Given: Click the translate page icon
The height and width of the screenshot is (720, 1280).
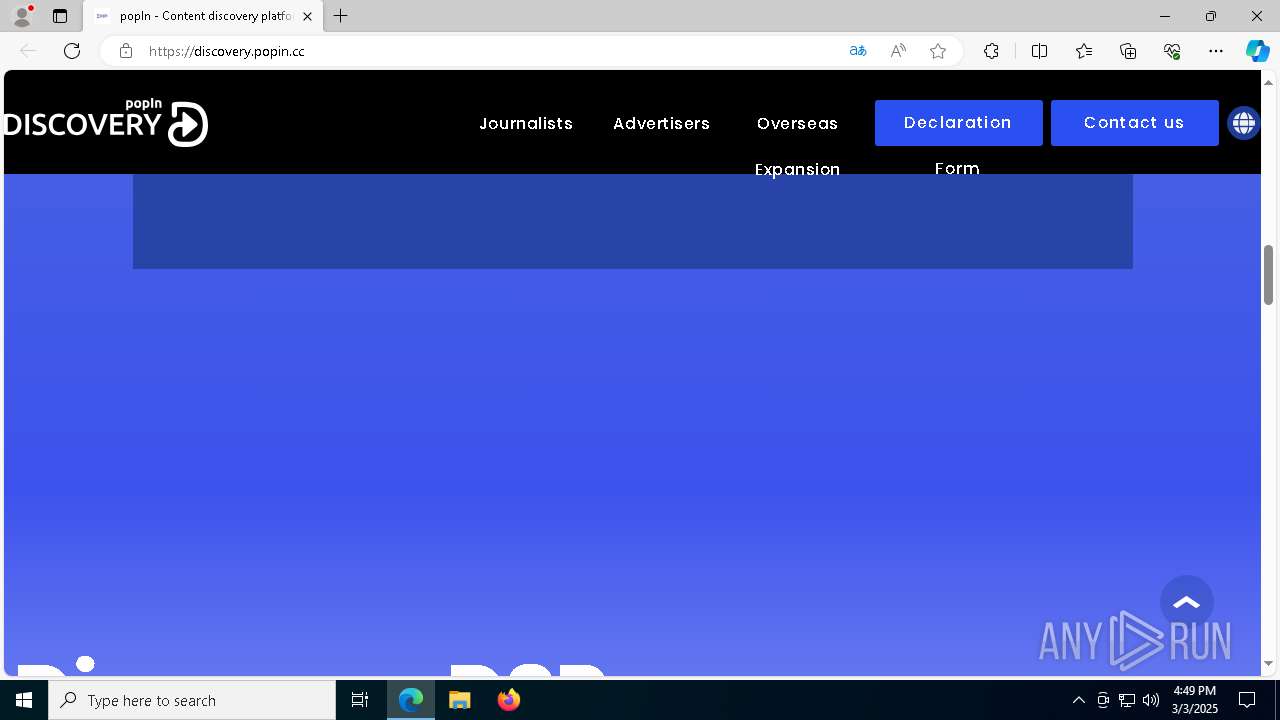Looking at the screenshot, I should coord(858,51).
